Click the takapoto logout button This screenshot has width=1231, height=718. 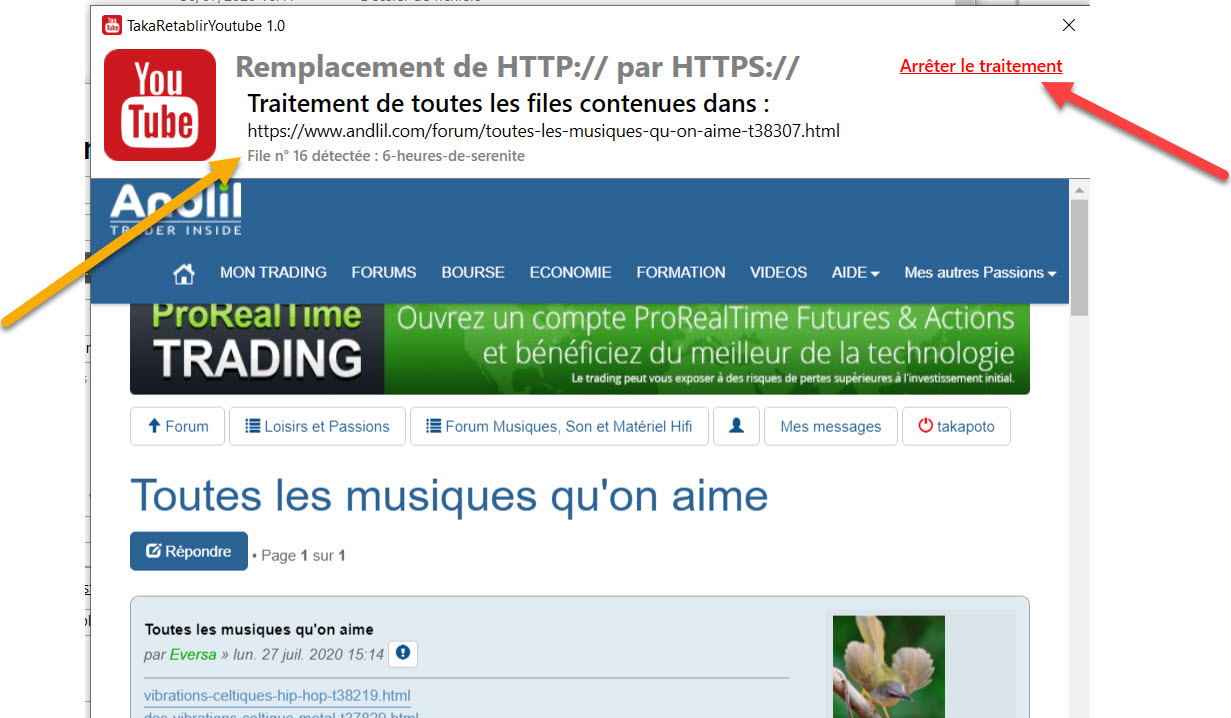click(x=956, y=426)
